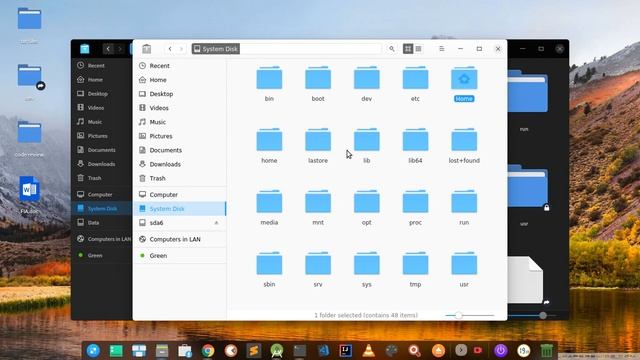Viewport: 640px width, 360px height.
Task: Open Trash in light sidebar
Action: [x=180, y=178]
